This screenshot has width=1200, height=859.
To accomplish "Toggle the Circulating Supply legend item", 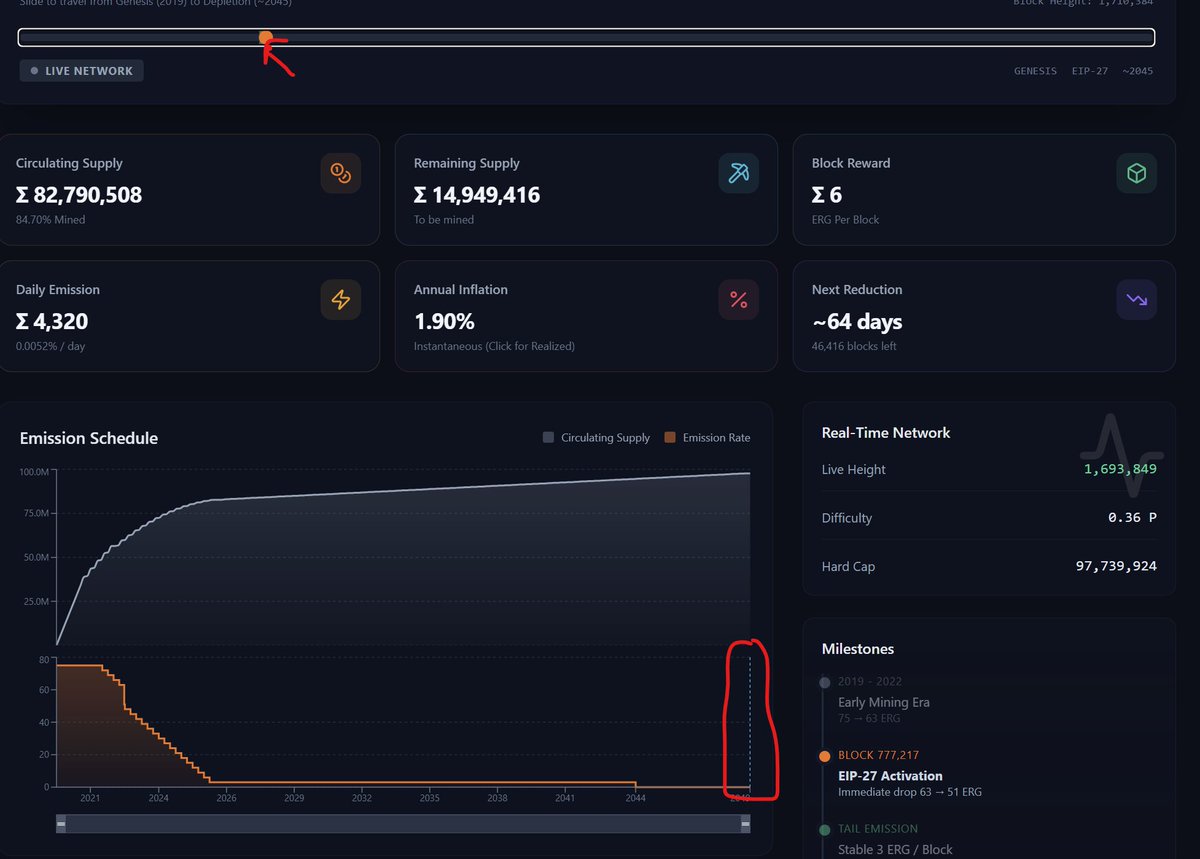I will [596, 438].
